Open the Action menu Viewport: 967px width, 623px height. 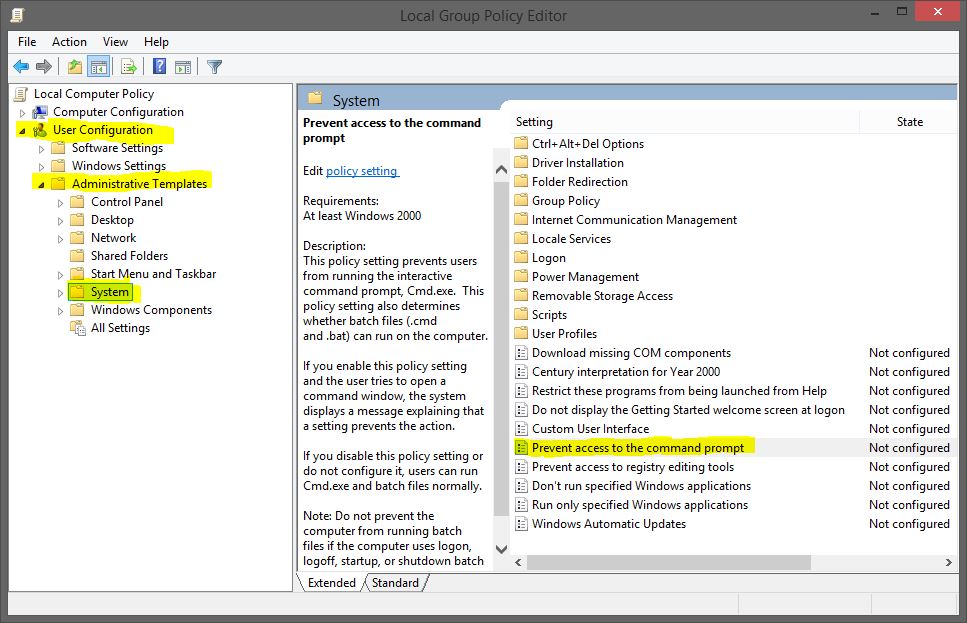point(69,42)
